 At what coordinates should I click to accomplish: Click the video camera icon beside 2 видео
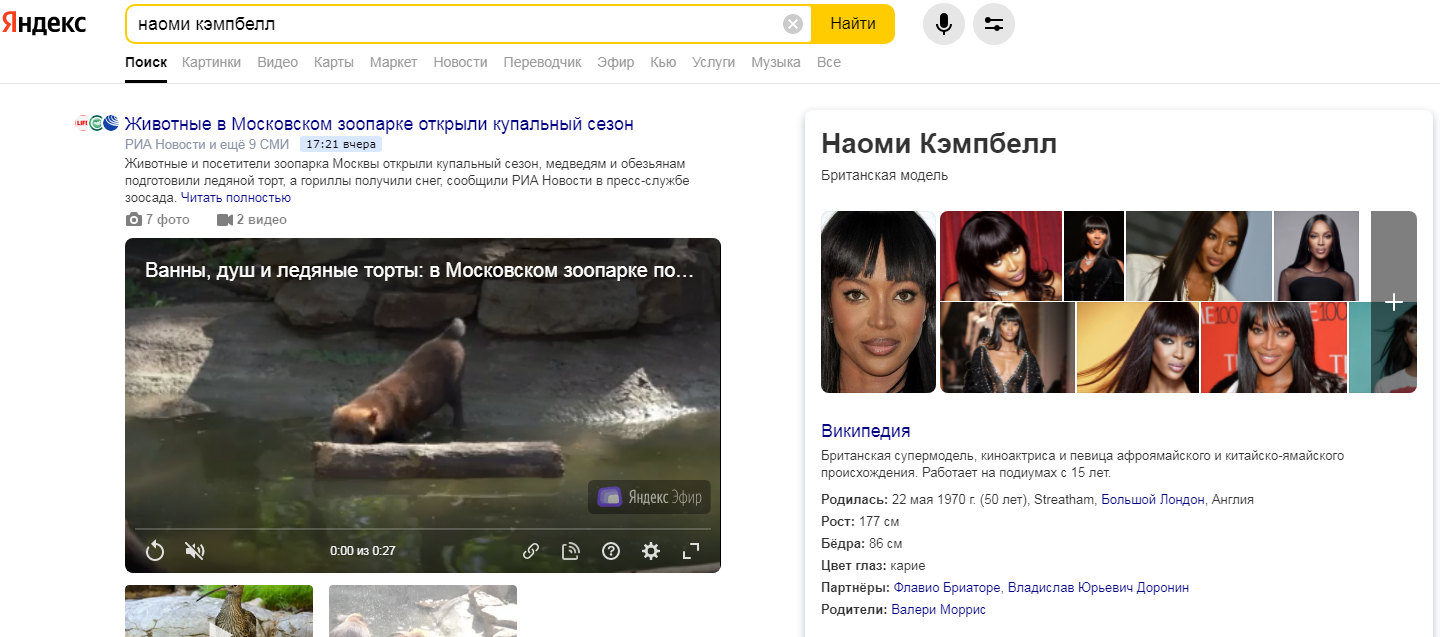(x=225, y=219)
